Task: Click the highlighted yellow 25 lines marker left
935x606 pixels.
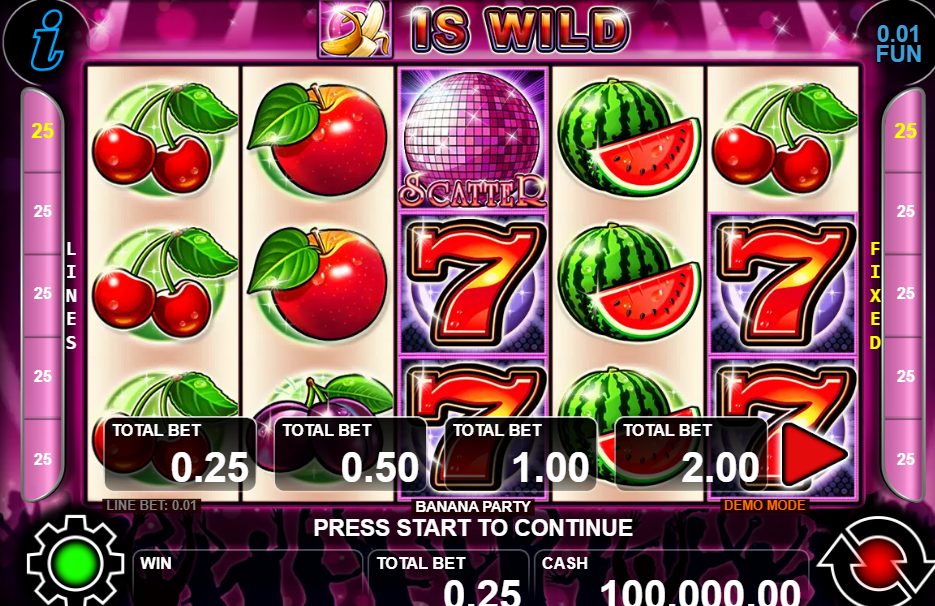Action: click(42, 130)
